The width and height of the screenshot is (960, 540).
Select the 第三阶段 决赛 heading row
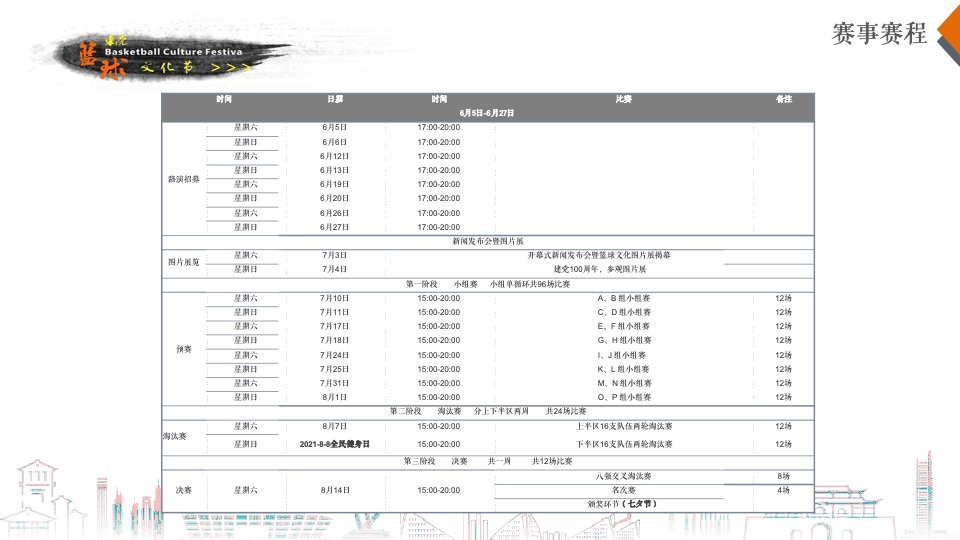[x=488, y=462]
